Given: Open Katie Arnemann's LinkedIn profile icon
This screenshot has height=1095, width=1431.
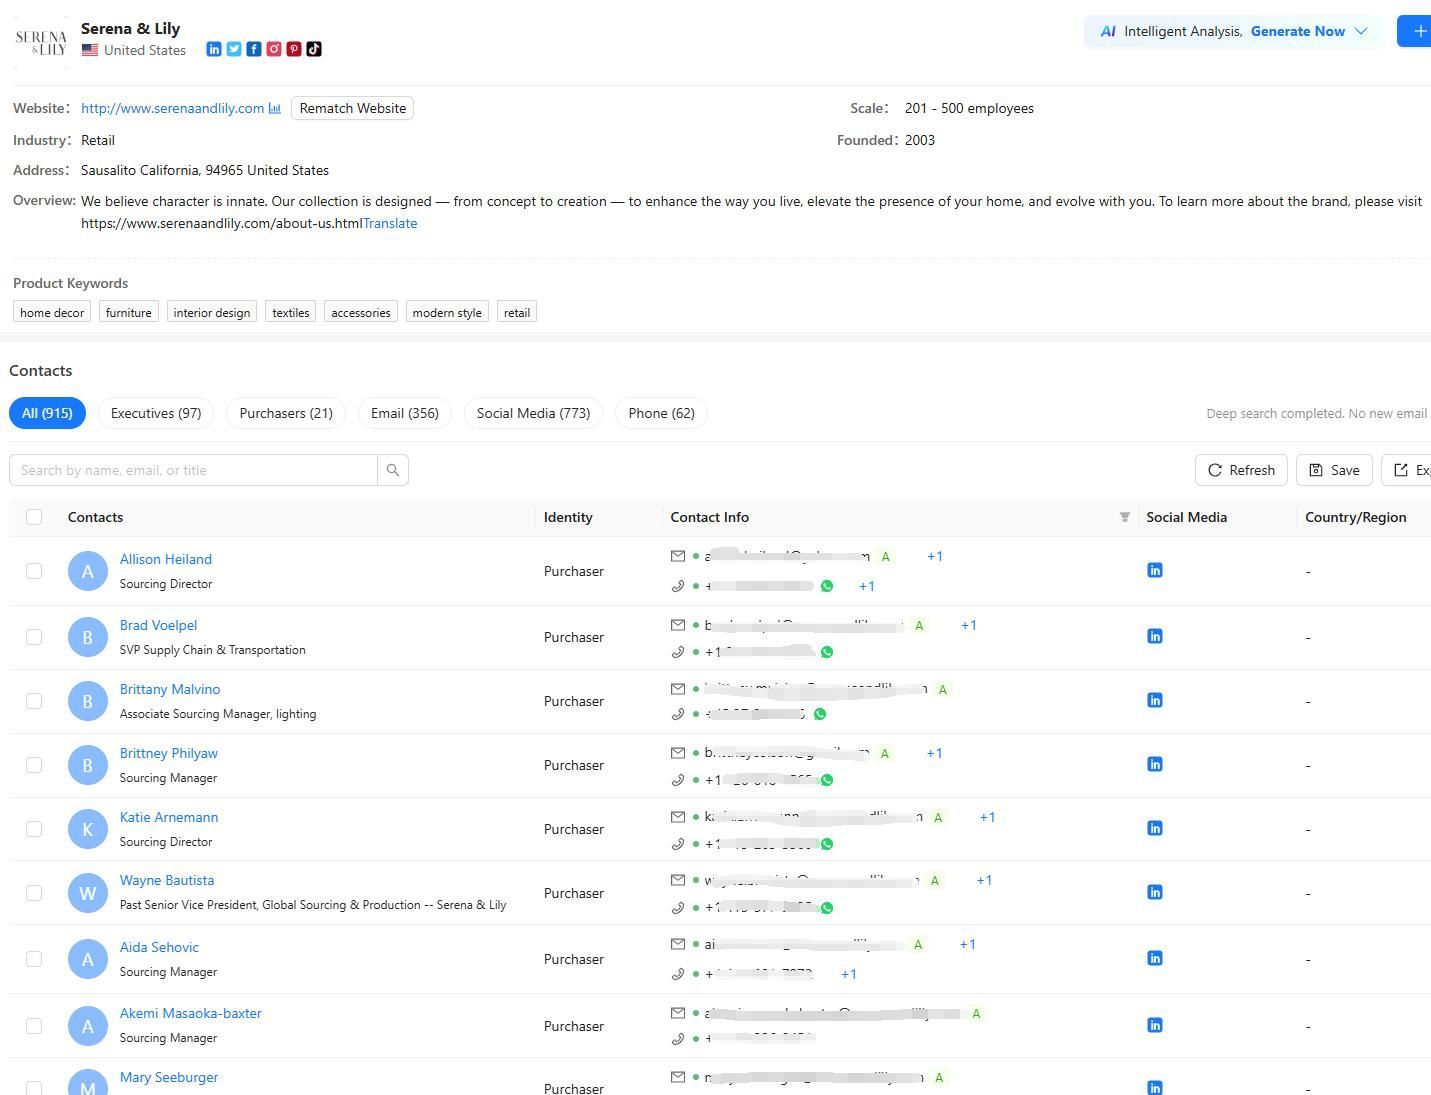Looking at the screenshot, I should coord(1155,828).
